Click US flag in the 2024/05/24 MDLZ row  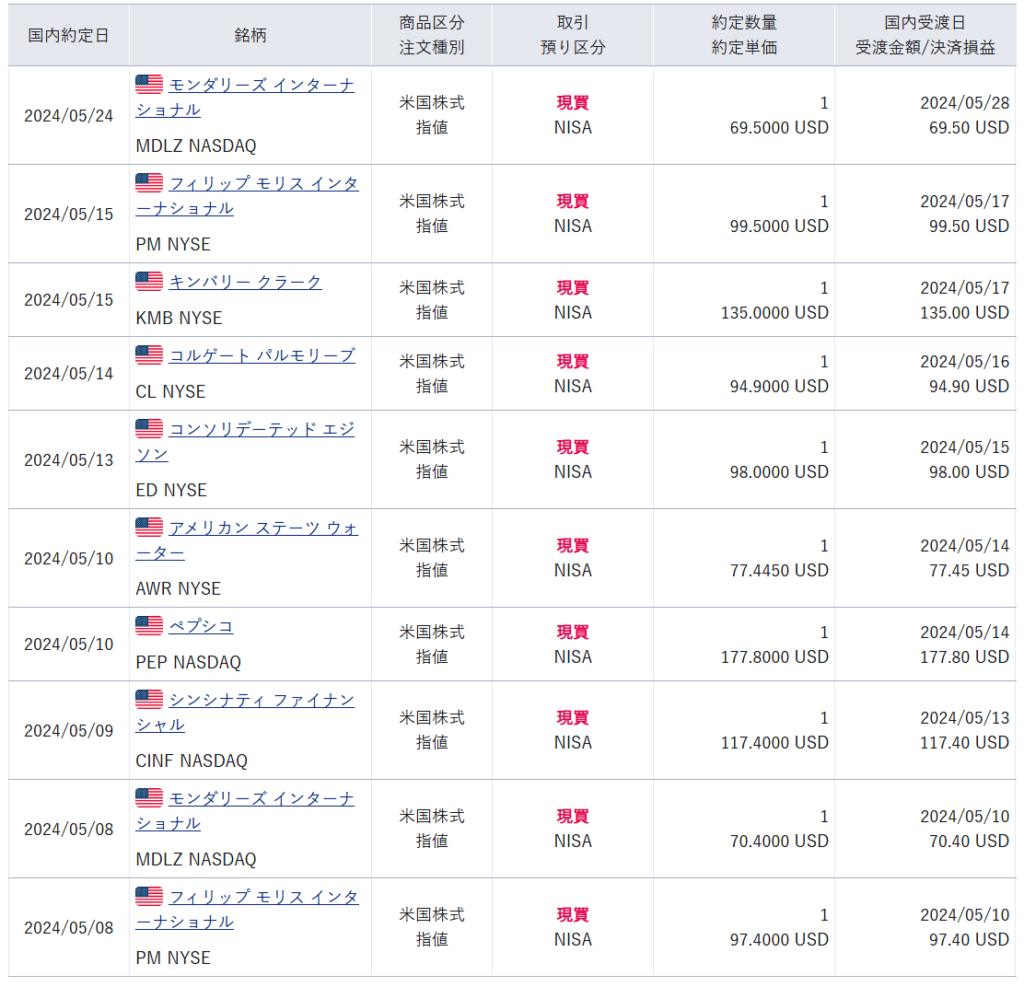point(149,85)
